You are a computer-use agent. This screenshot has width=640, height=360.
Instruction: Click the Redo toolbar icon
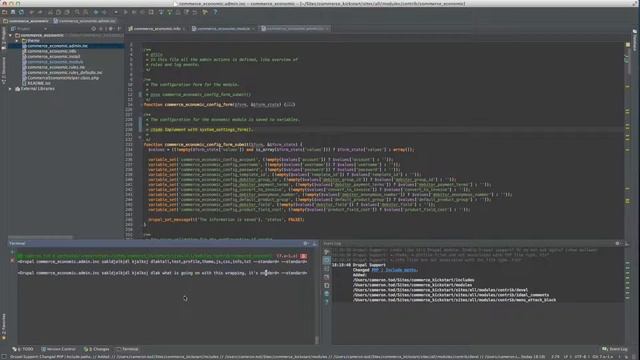tap(40, 12)
